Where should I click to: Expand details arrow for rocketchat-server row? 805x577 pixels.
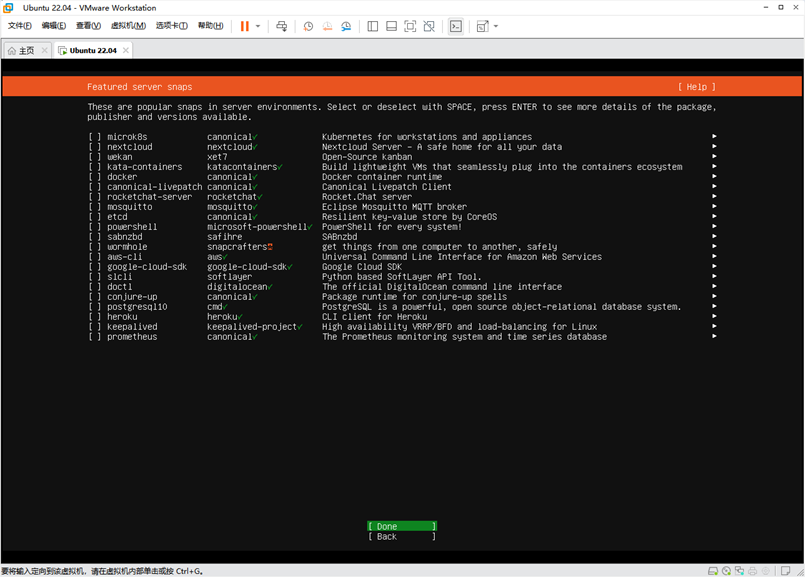click(x=714, y=197)
